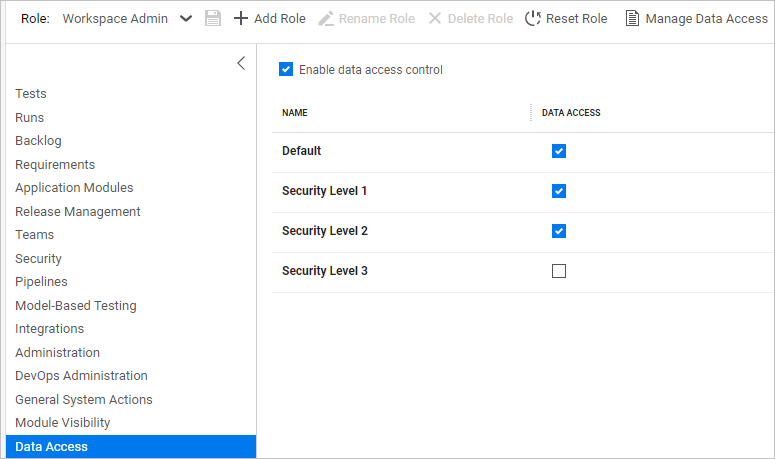Click the DATA ACCESS column header
Image resolution: width=775 pixels, height=459 pixels.
click(x=571, y=113)
